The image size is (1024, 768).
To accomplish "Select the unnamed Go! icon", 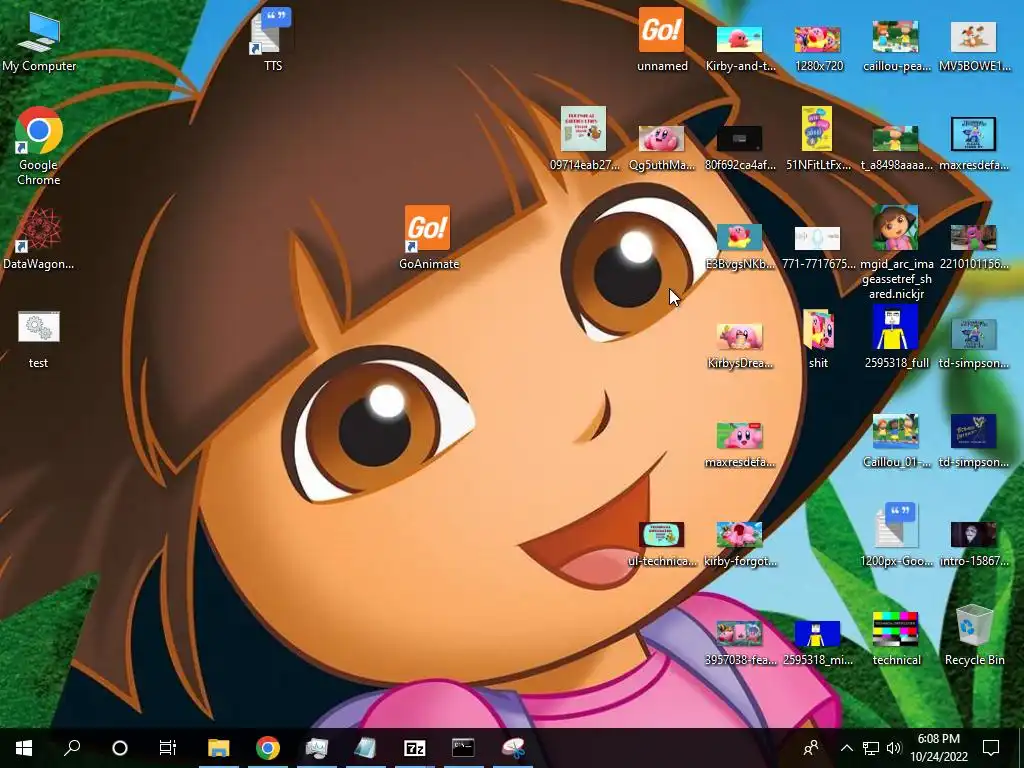I will pyautogui.click(x=662, y=40).
